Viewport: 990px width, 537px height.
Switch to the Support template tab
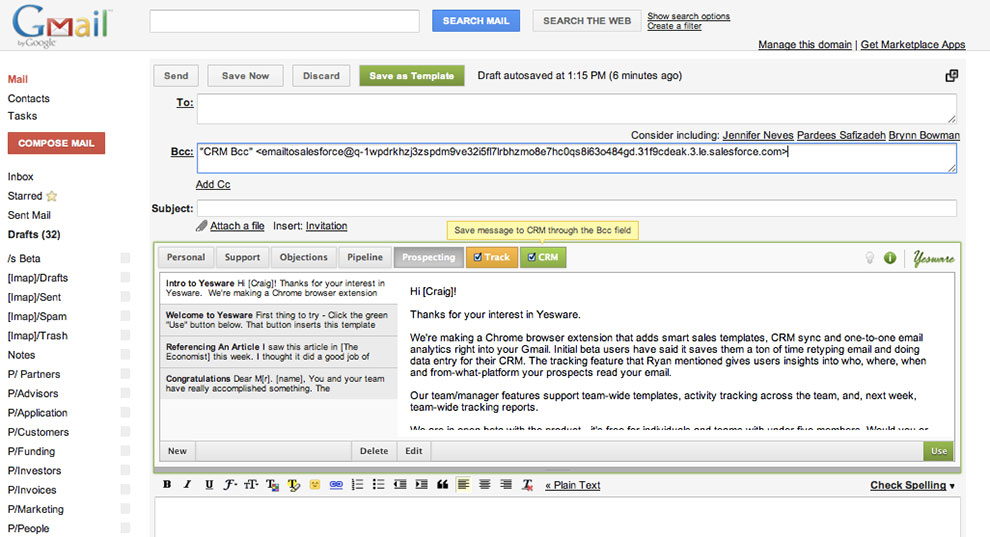[x=242, y=257]
